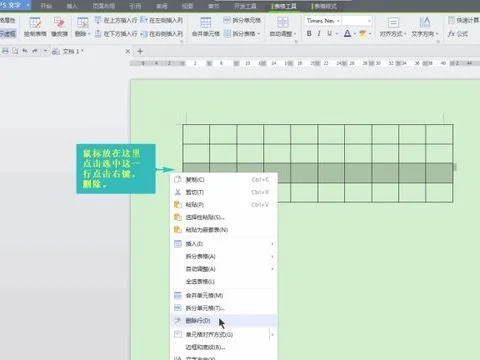This screenshot has width=480, height=360.
Task: Click Merge Cells (合并单元格) in ribbon
Action: (206, 27)
